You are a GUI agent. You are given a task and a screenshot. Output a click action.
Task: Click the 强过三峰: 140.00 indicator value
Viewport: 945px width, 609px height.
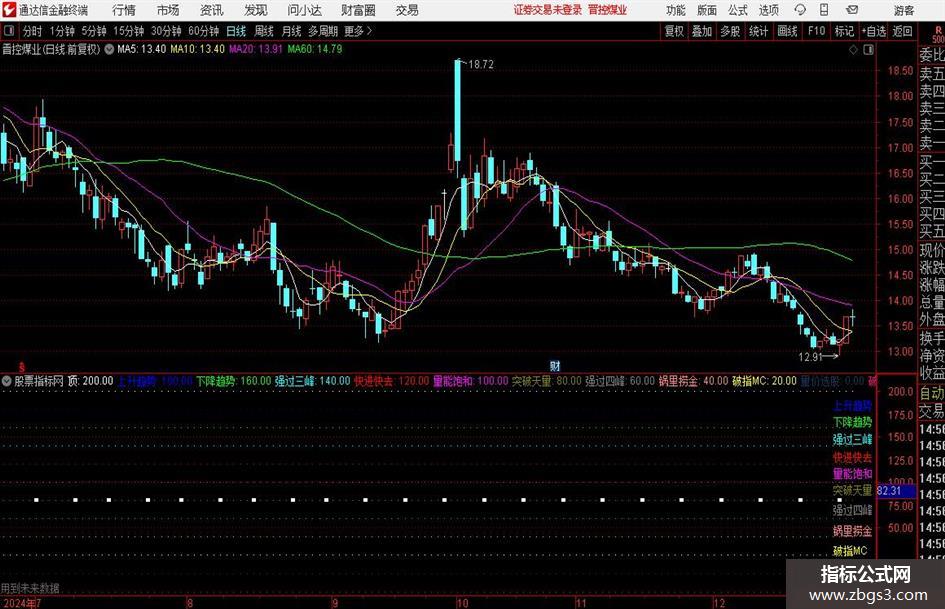pyautogui.click(x=312, y=381)
